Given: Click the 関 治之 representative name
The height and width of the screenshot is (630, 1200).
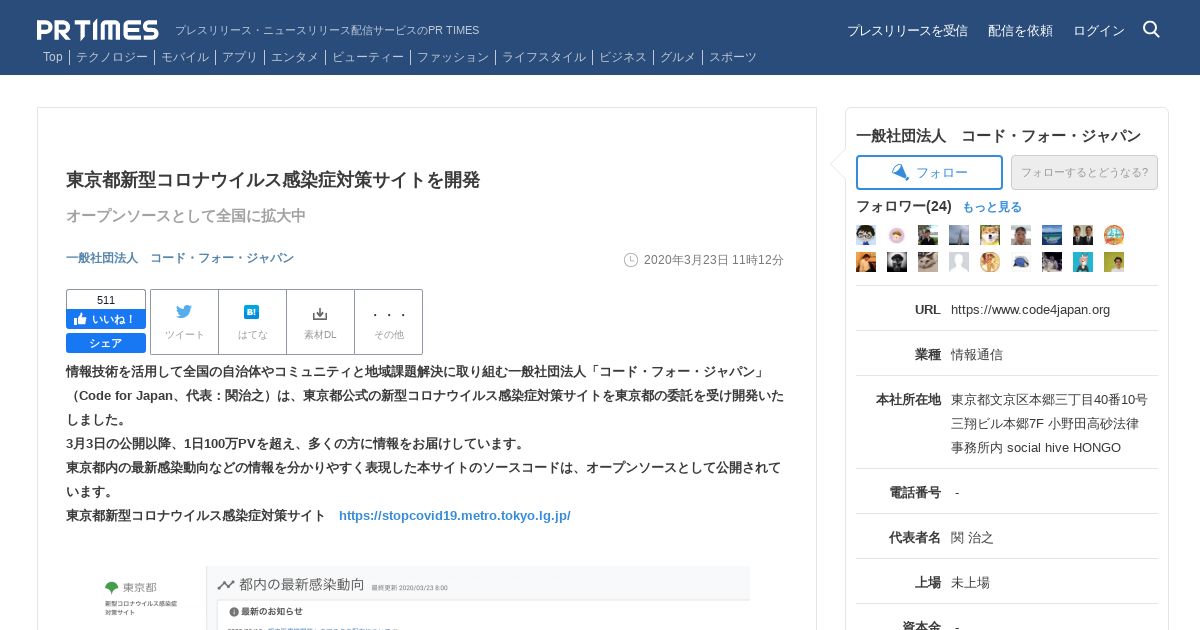Looking at the screenshot, I should point(972,538).
